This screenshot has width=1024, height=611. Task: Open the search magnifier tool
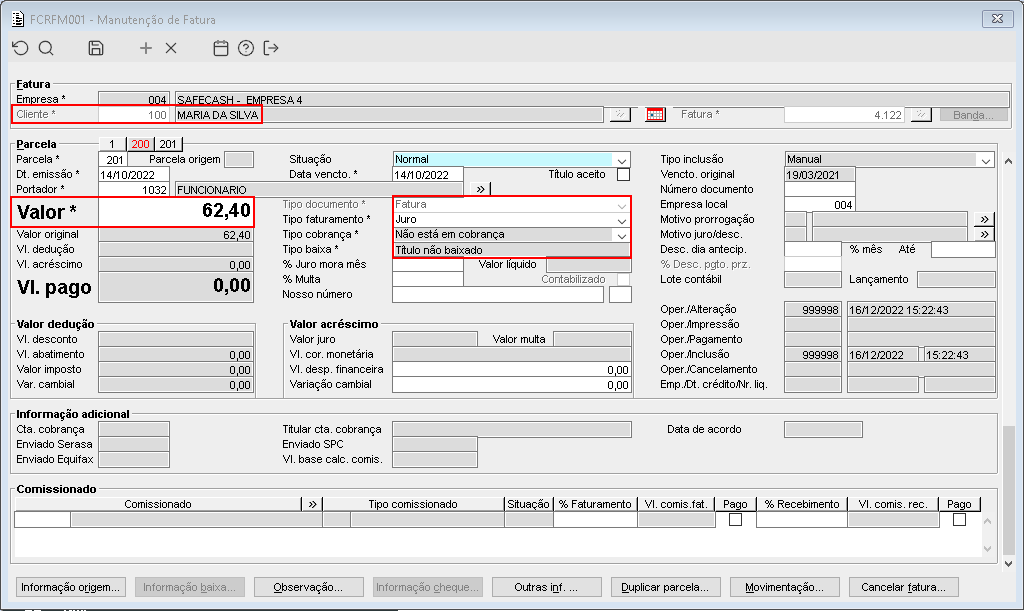[x=46, y=48]
